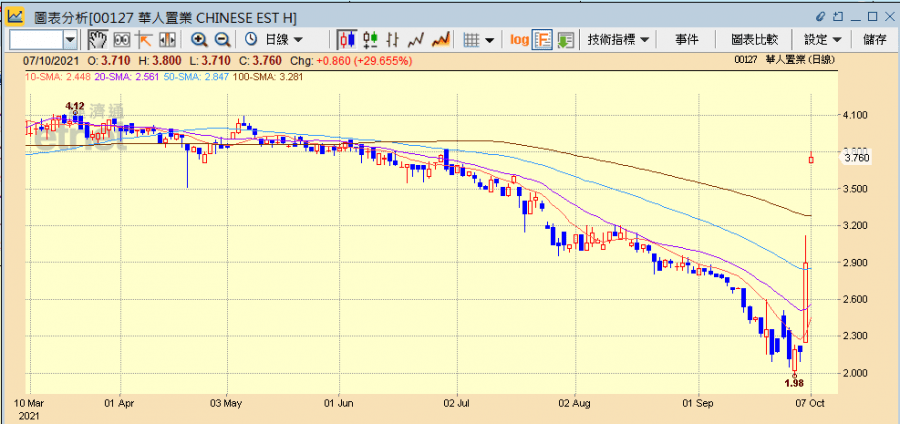Zoom out of the chart
The image size is (900, 424).
222,39
